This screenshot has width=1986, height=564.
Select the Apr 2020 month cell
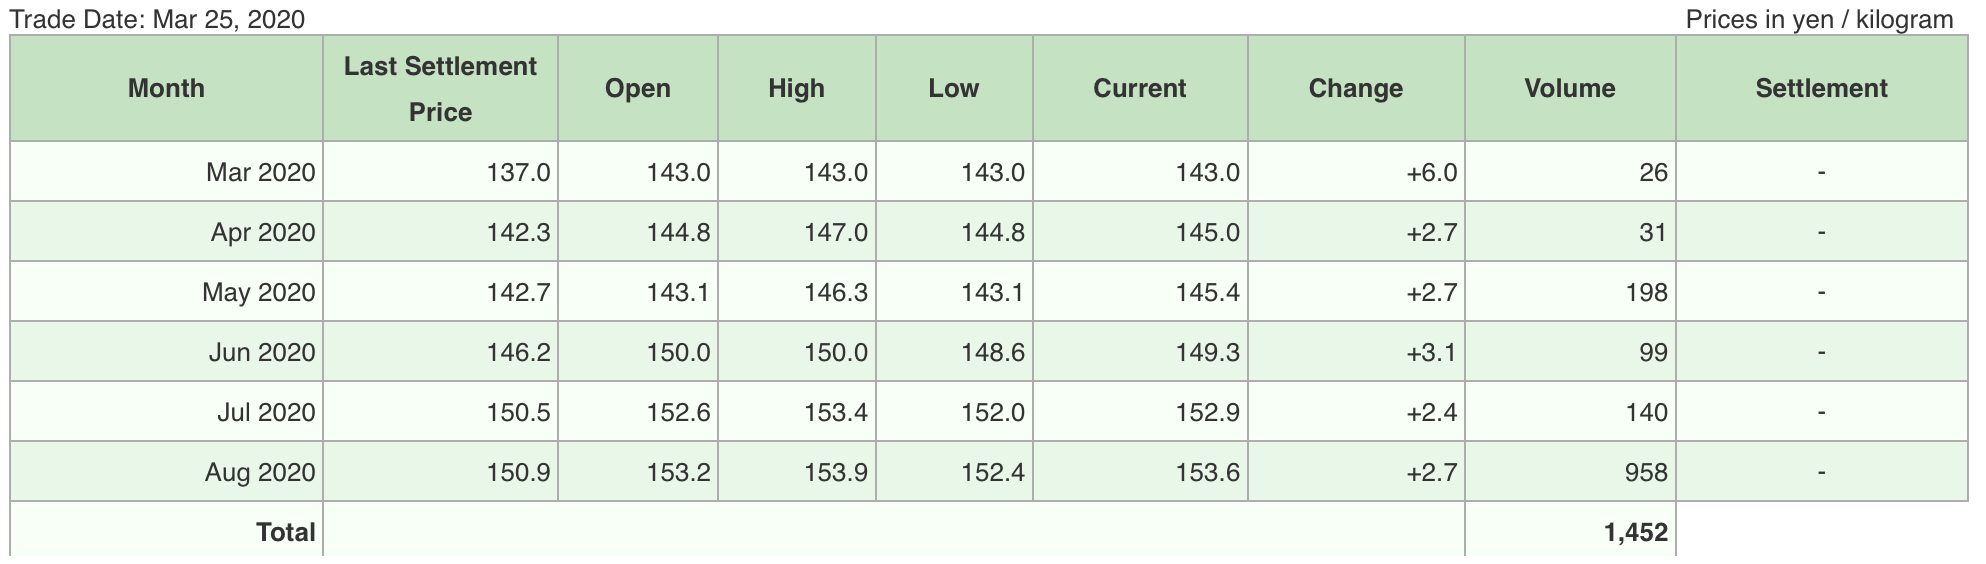click(166, 232)
